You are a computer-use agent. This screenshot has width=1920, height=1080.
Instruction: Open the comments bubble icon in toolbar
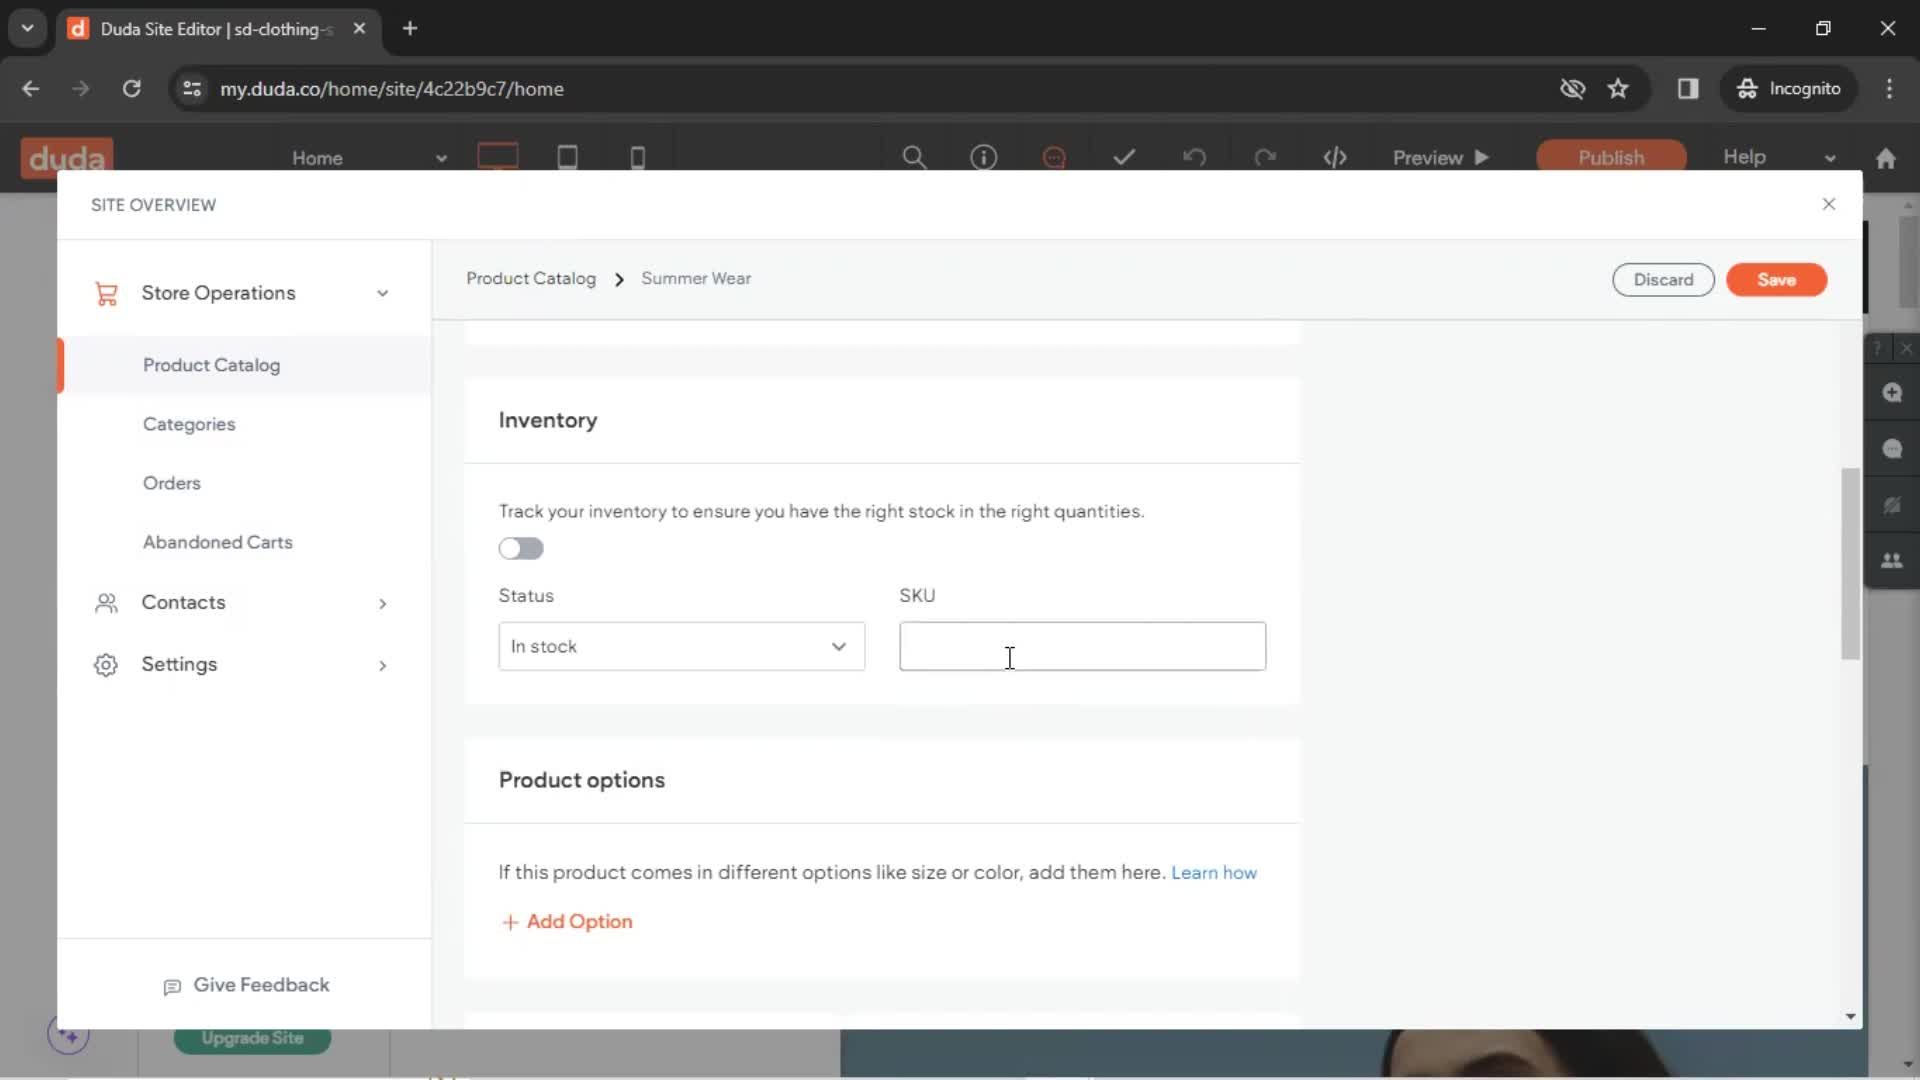pyautogui.click(x=1054, y=157)
